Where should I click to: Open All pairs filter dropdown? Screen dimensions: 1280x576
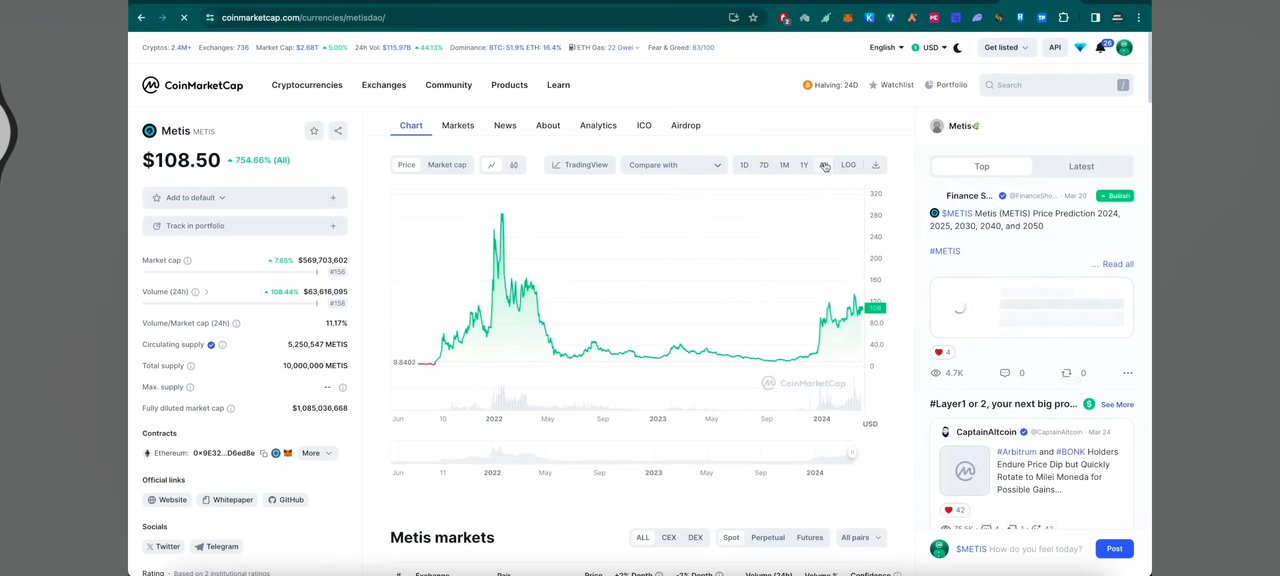pos(861,538)
